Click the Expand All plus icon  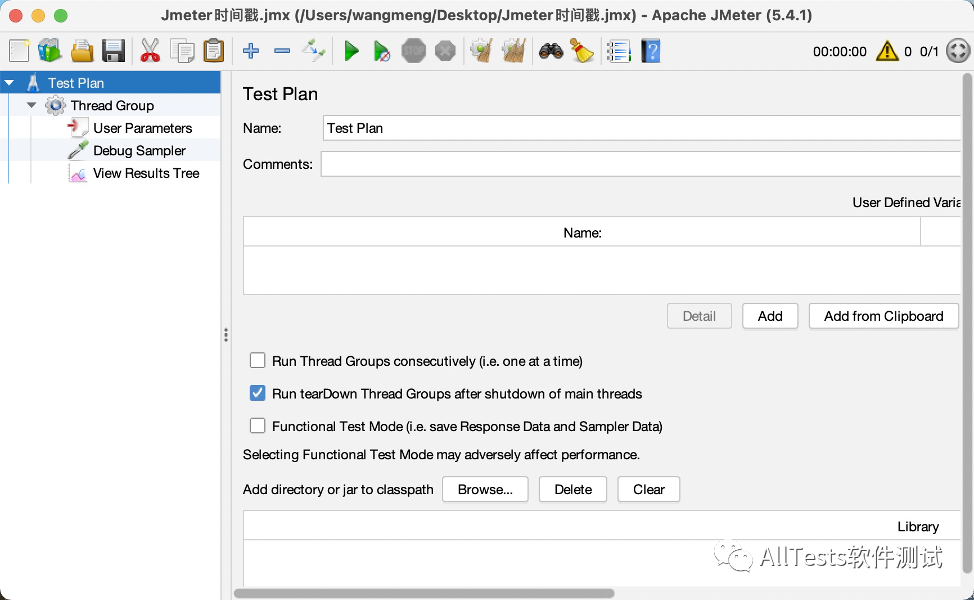click(x=251, y=51)
